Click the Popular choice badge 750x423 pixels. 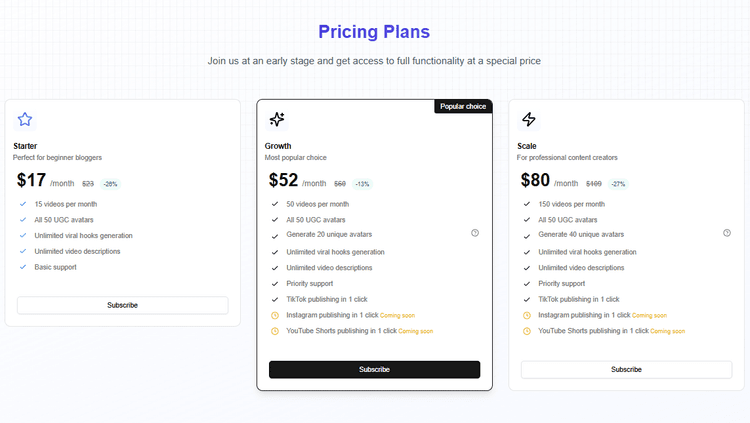[x=463, y=106]
